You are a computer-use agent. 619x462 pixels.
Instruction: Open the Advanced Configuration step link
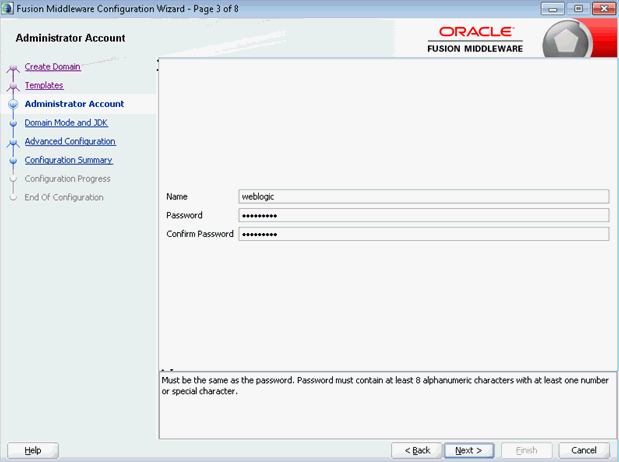[70, 141]
